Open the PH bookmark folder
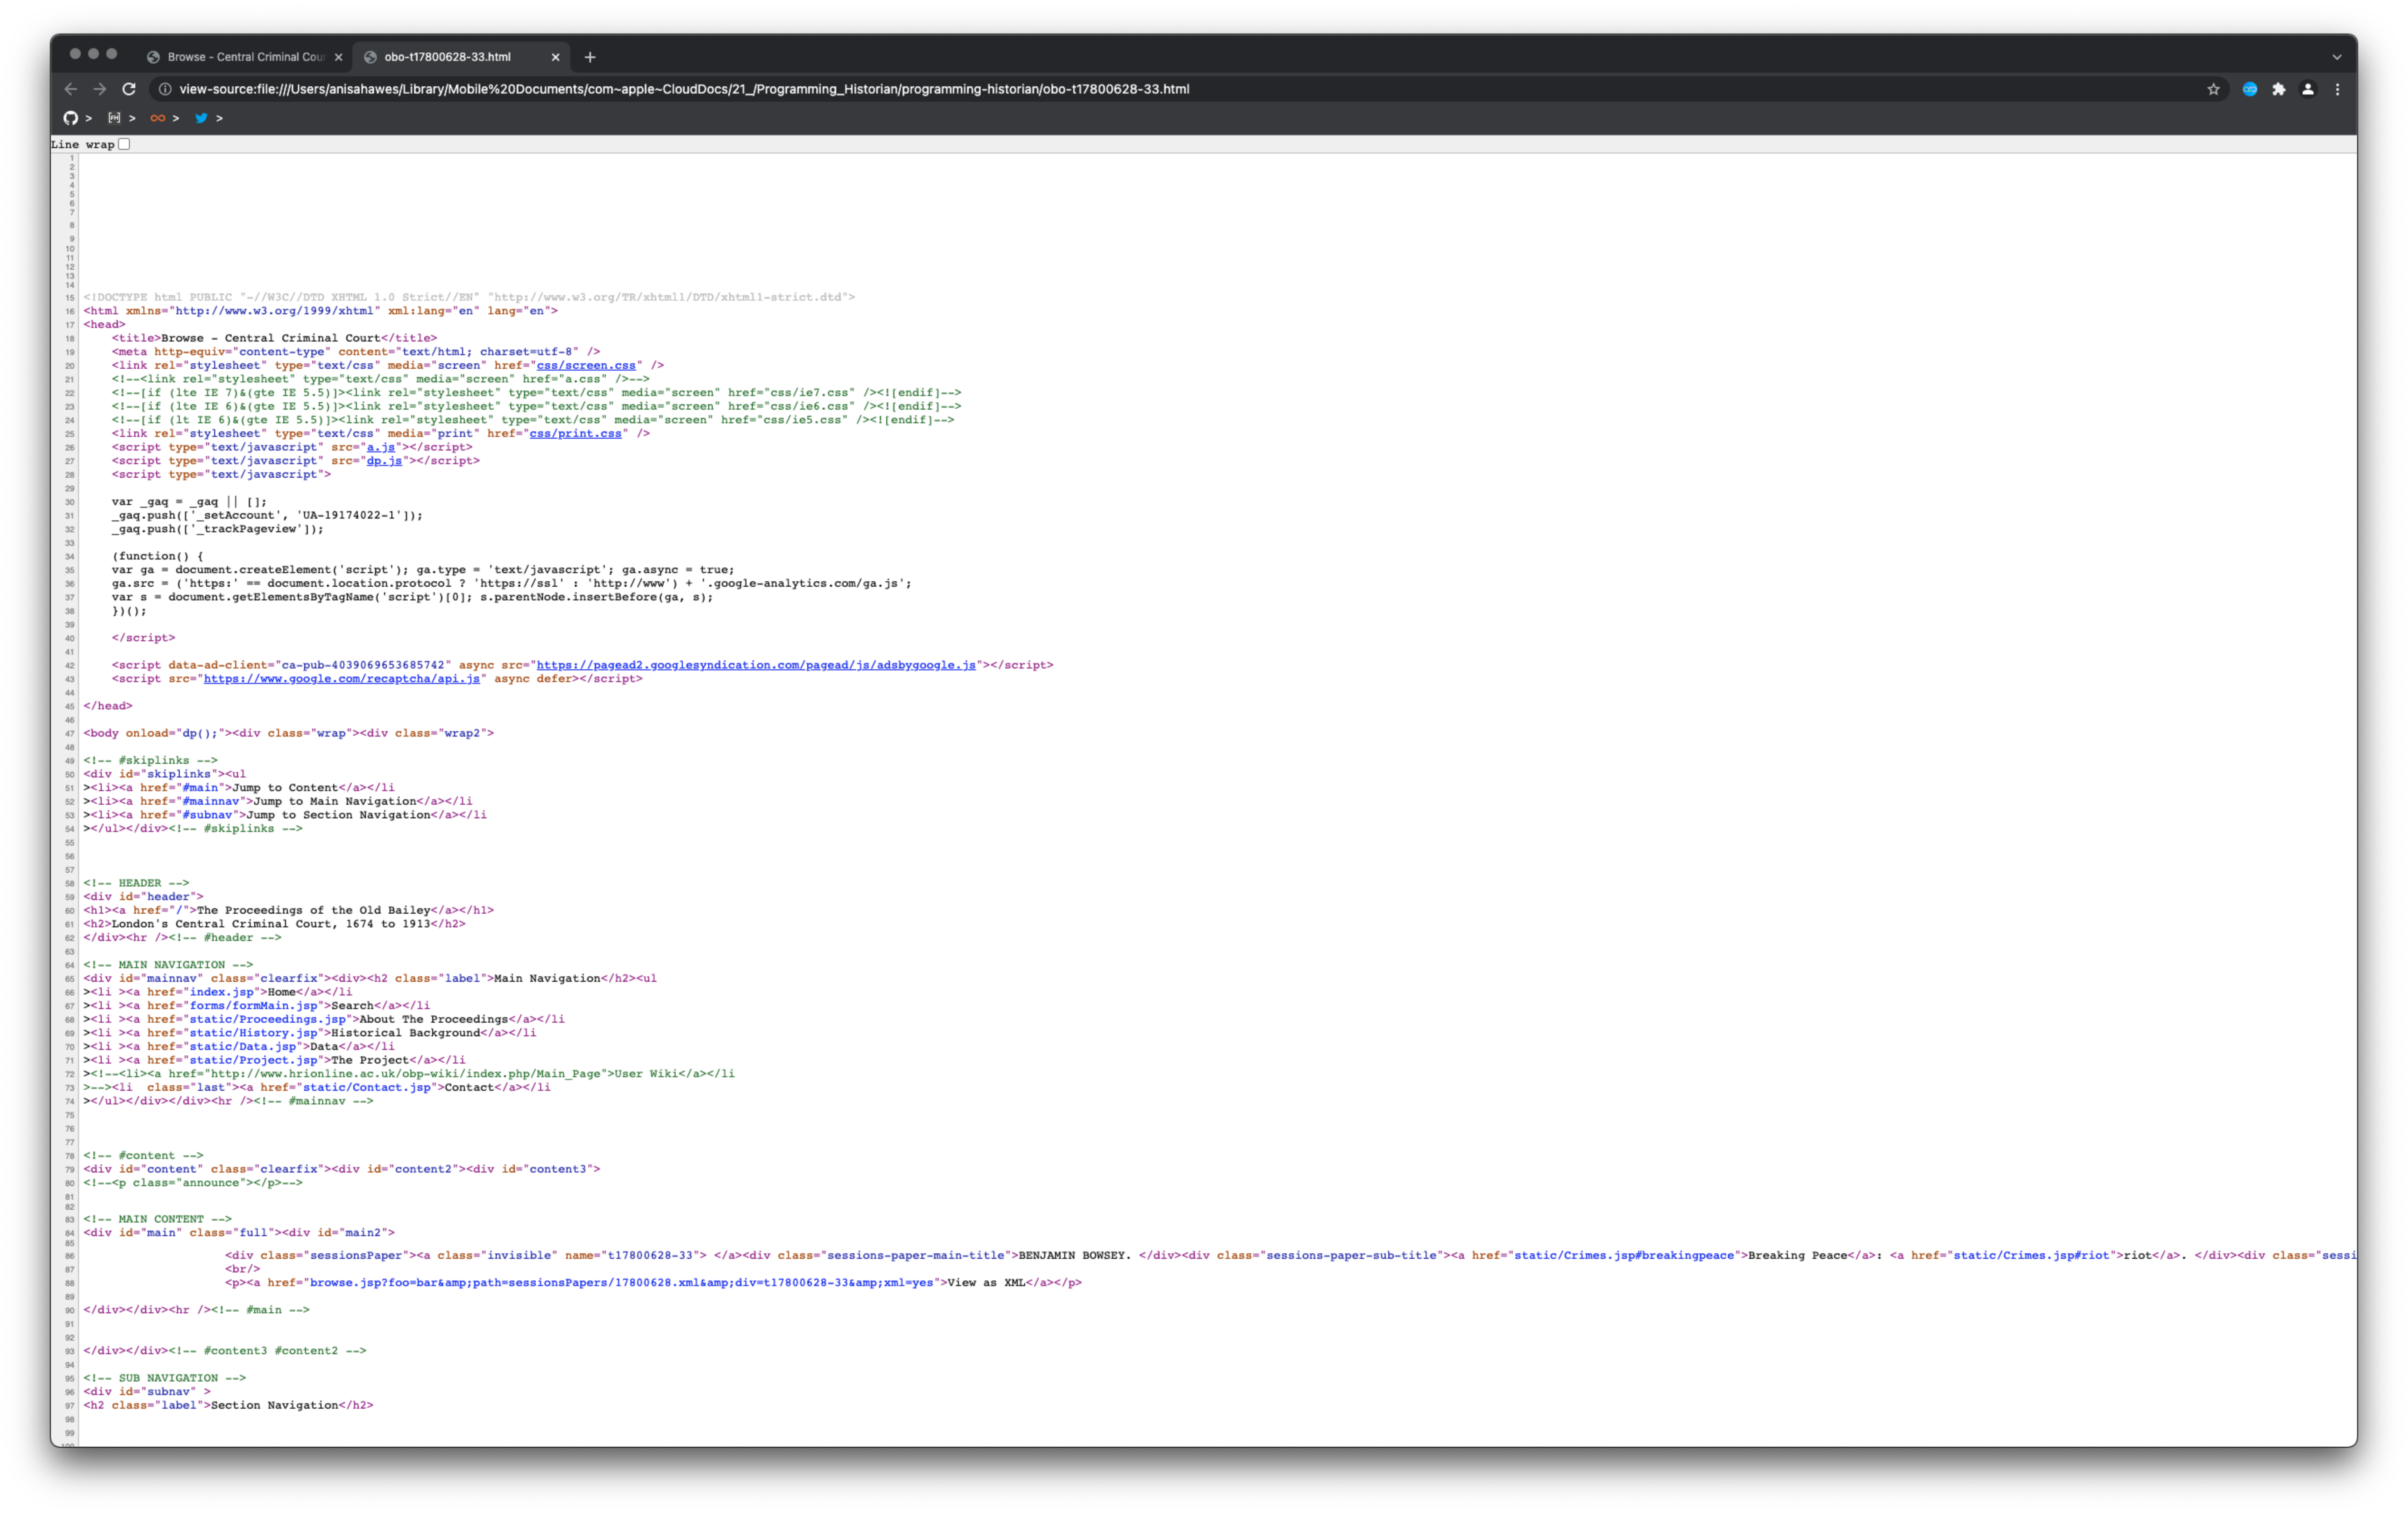This screenshot has width=2408, height=1514. click(x=121, y=118)
